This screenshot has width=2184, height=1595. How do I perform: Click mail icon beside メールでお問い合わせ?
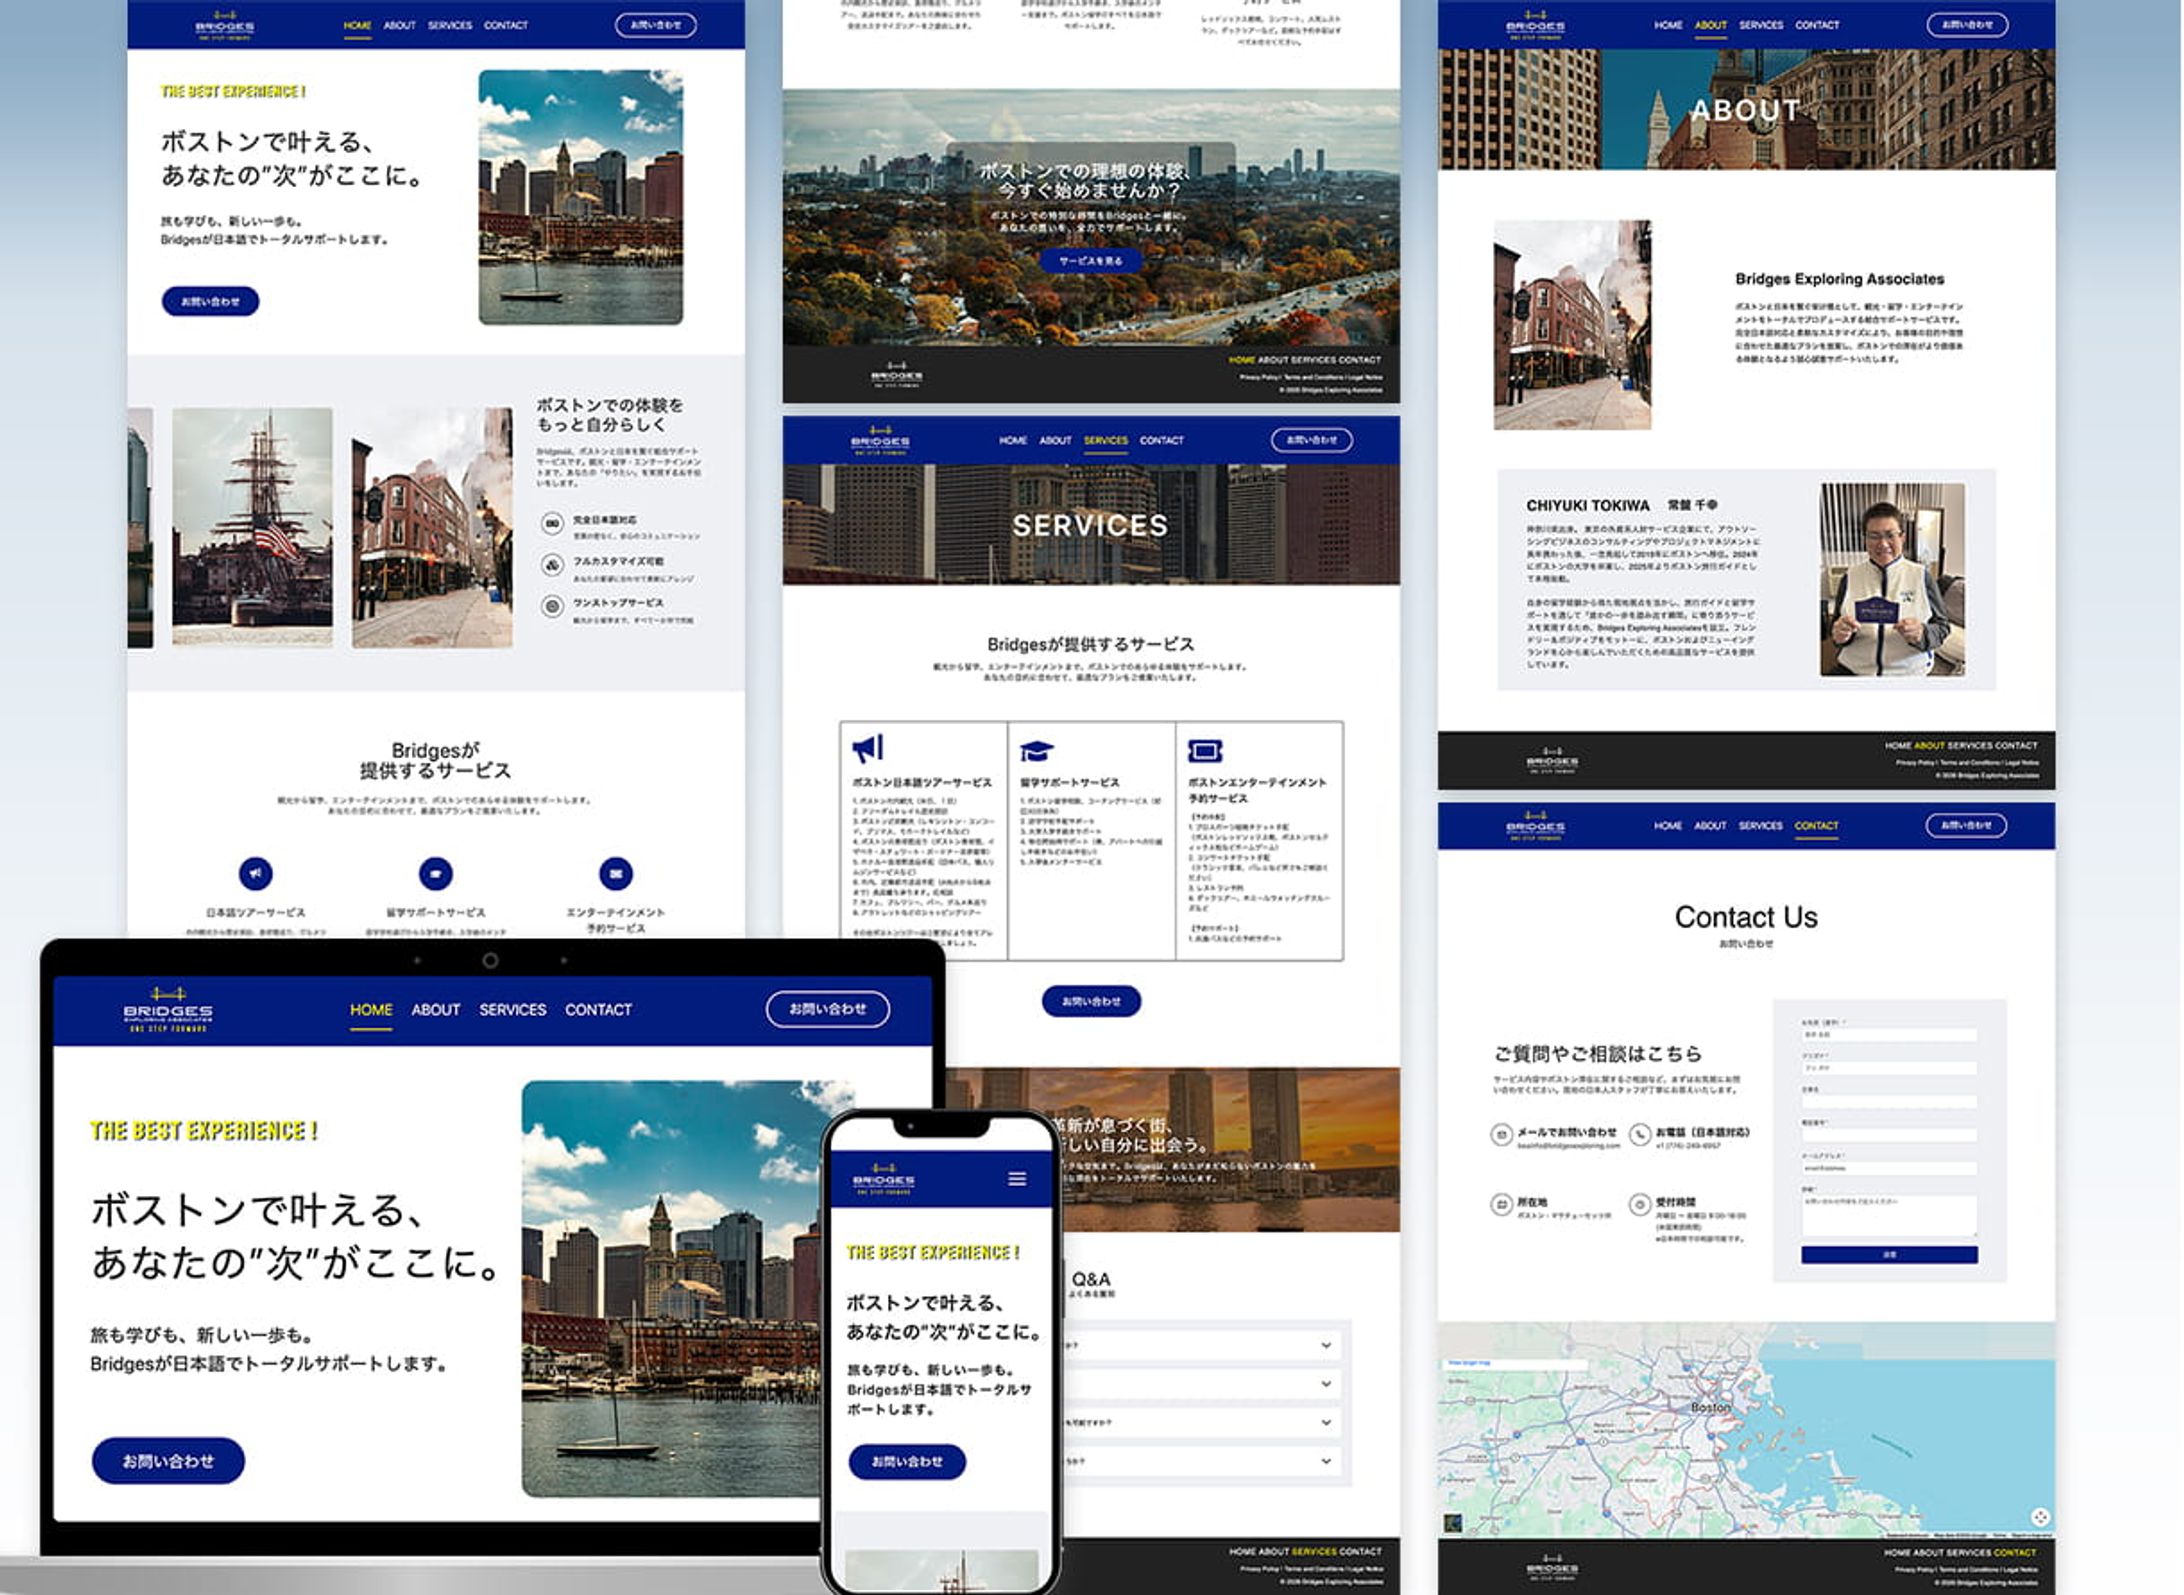tap(1500, 1134)
